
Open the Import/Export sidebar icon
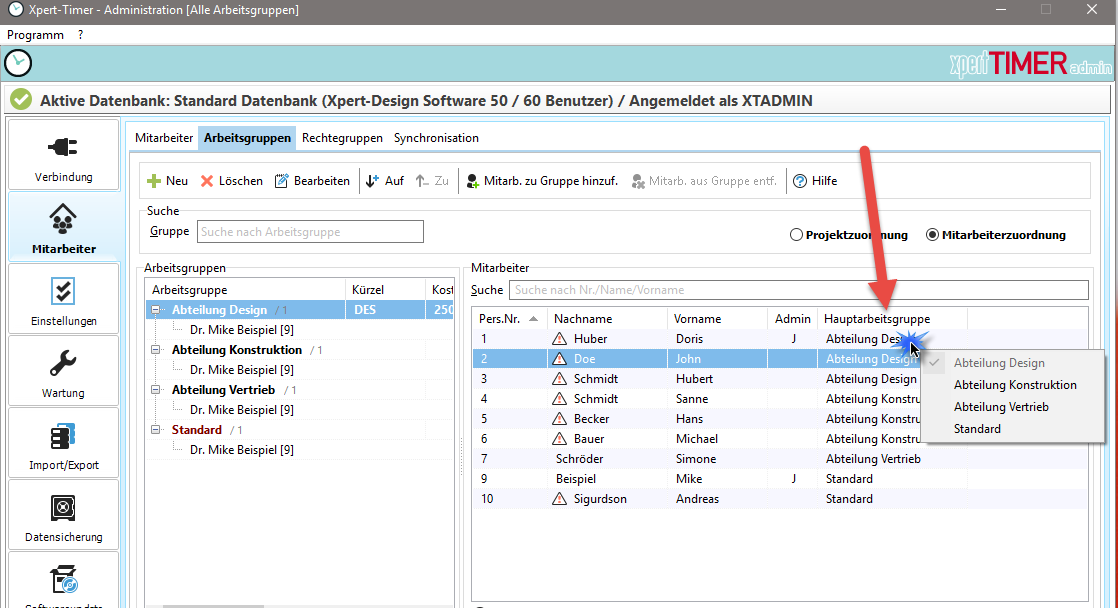click(x=63, y=437)
